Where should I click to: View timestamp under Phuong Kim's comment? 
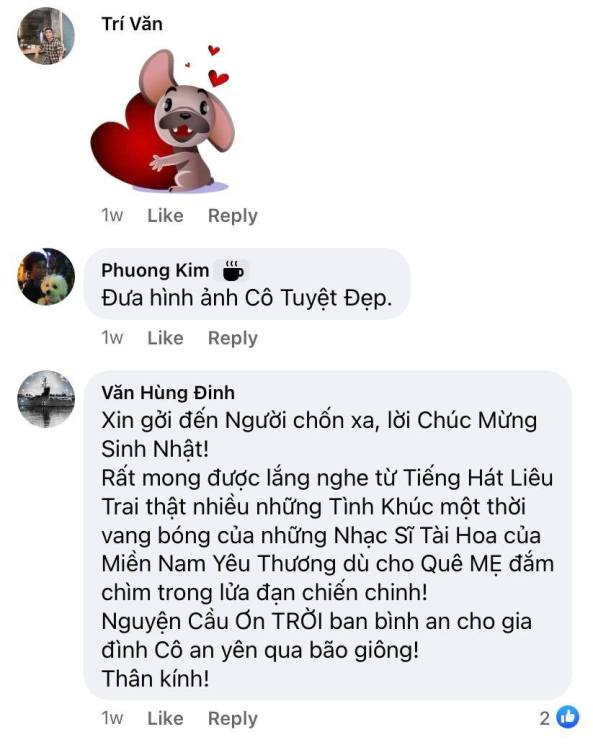coord(112,338)
